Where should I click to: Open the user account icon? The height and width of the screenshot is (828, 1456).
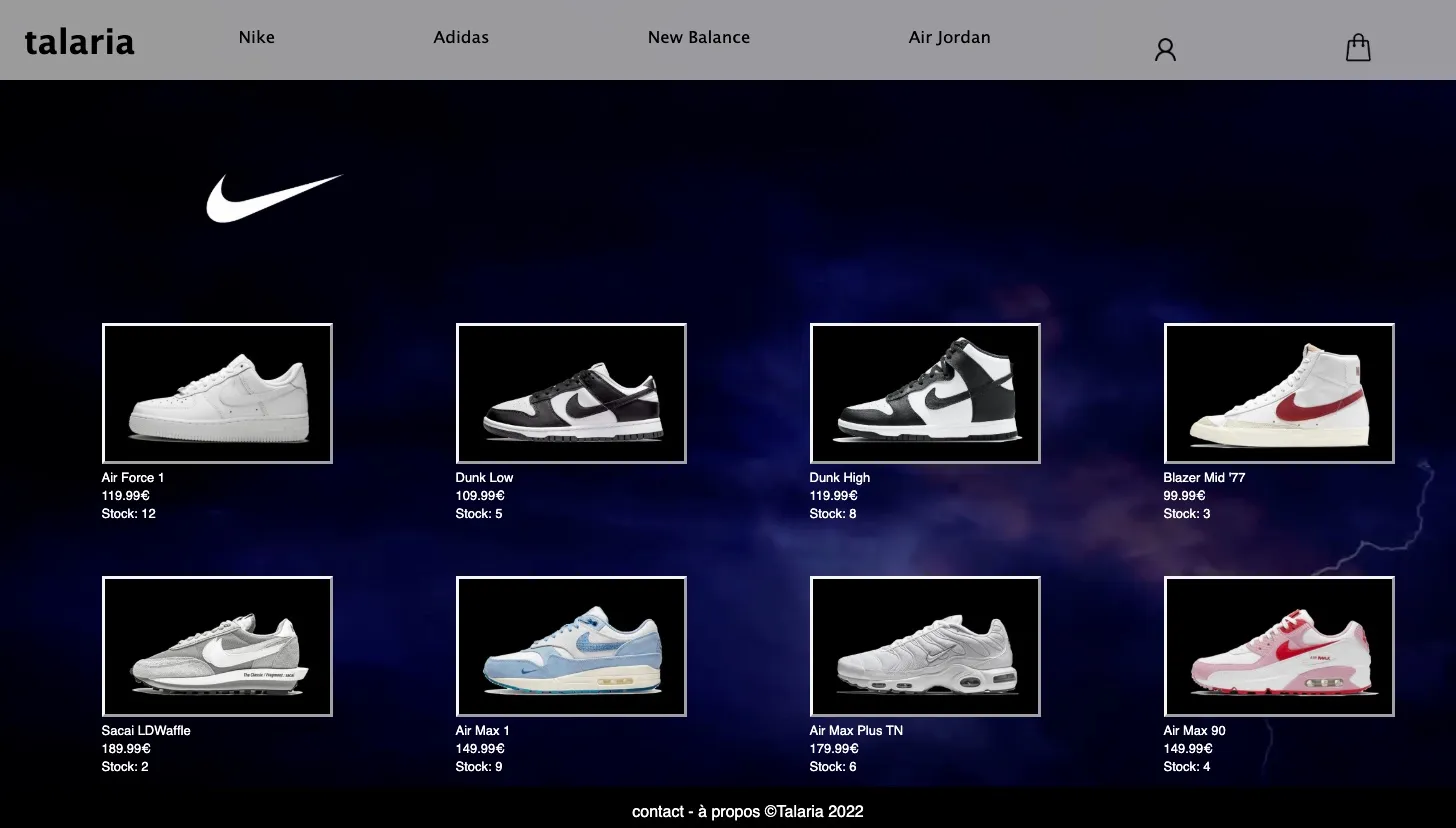point(1165,49)
